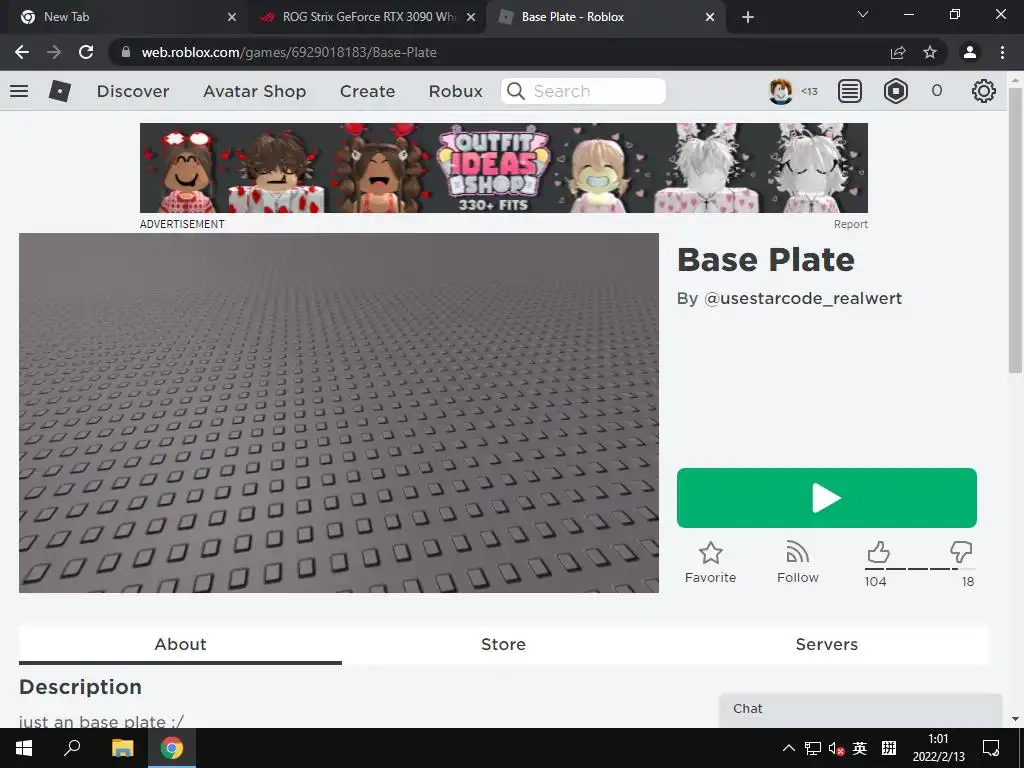
Task: Click the 104 likes count
Action: click(875, 581)
